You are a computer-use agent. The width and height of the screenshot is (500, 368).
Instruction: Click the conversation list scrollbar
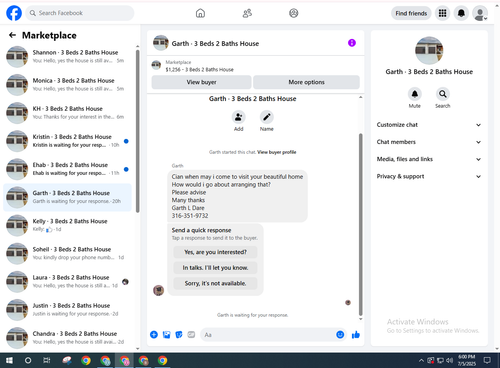(137, 131)
